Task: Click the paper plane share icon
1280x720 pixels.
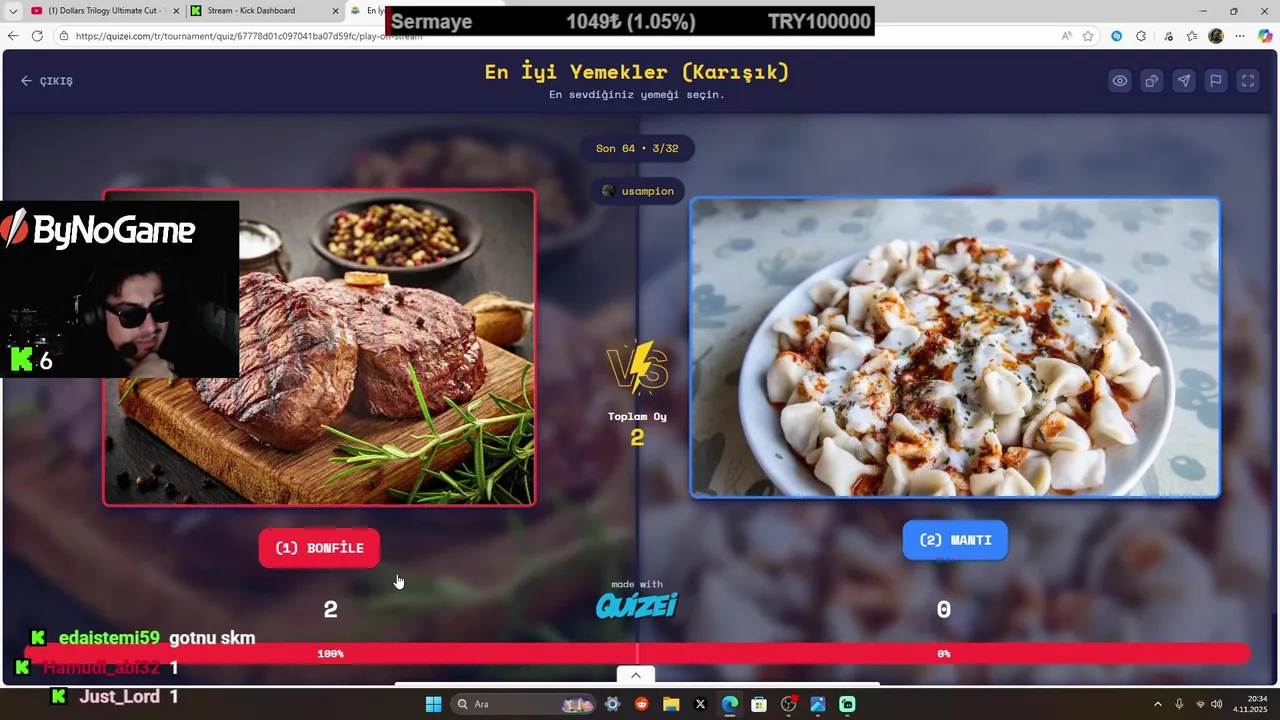Action: tap(1184, 81)
